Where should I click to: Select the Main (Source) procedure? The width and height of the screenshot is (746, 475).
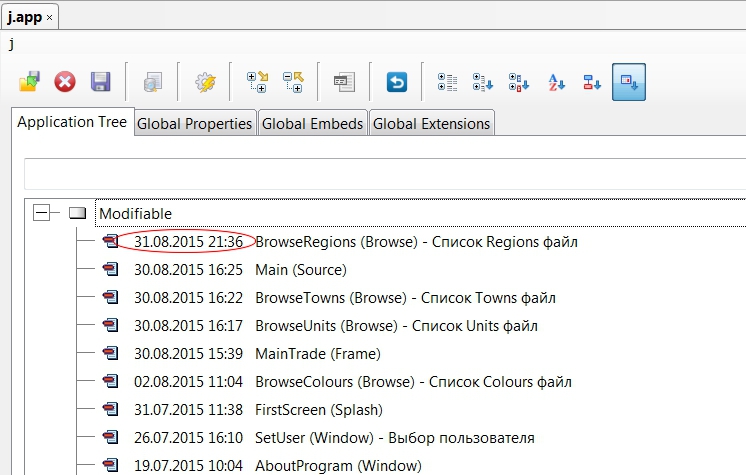tap(300, 270)
